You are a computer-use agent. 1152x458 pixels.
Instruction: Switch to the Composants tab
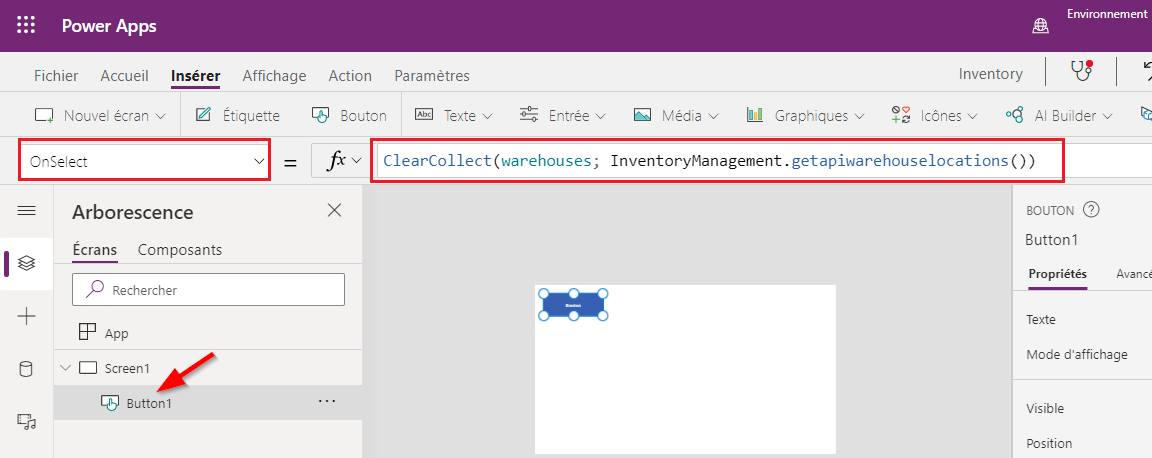(180, 250)
